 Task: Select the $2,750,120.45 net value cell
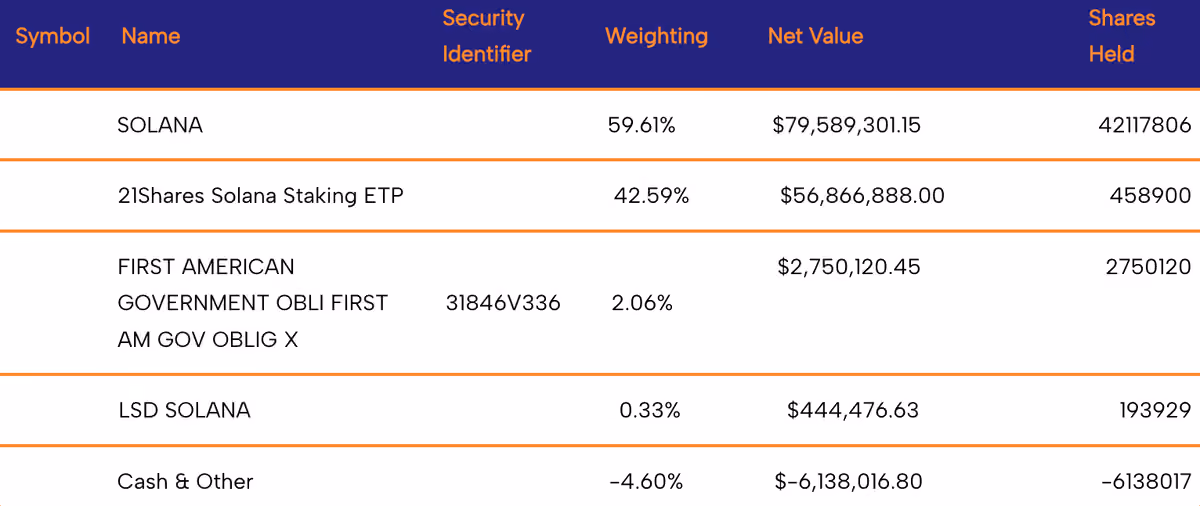point(849,268)
